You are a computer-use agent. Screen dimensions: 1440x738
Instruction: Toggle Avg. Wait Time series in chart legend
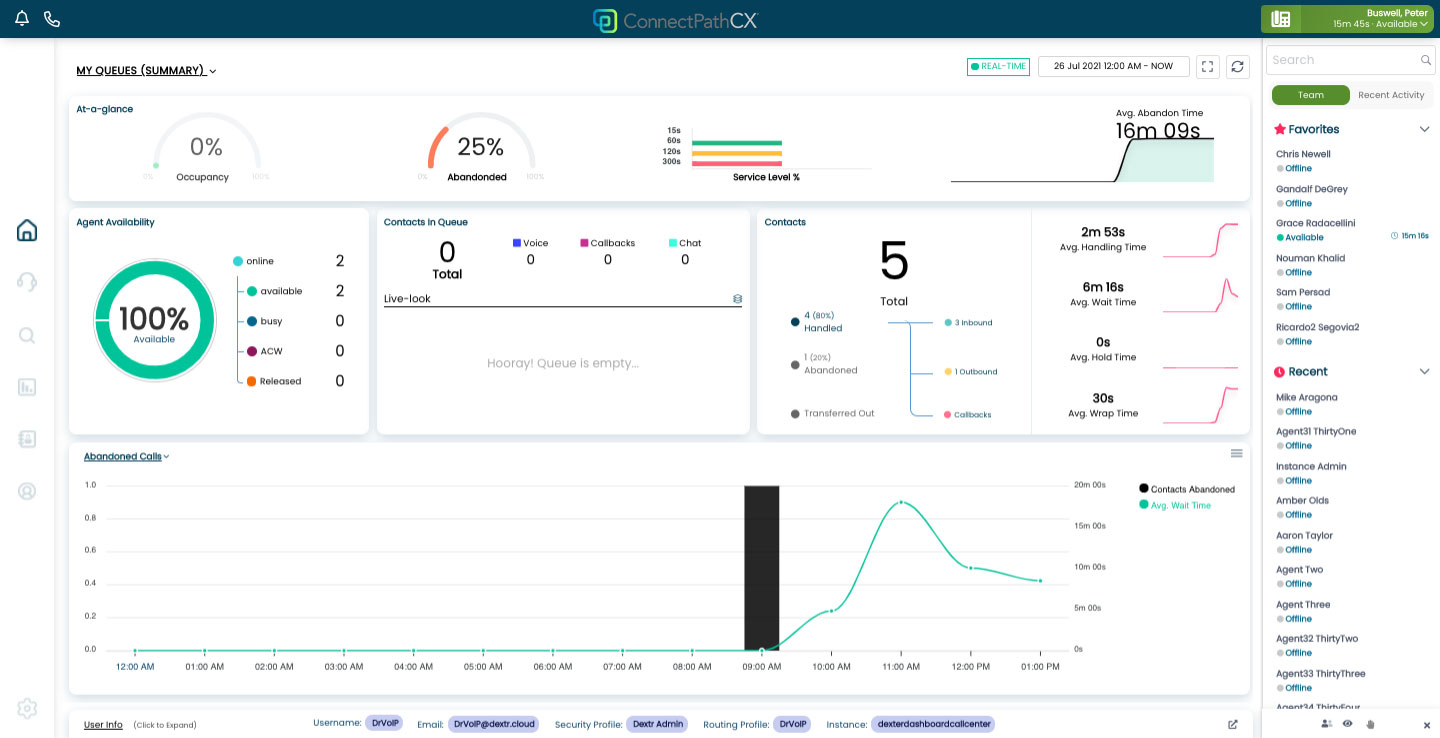(x=1175, y=505)
